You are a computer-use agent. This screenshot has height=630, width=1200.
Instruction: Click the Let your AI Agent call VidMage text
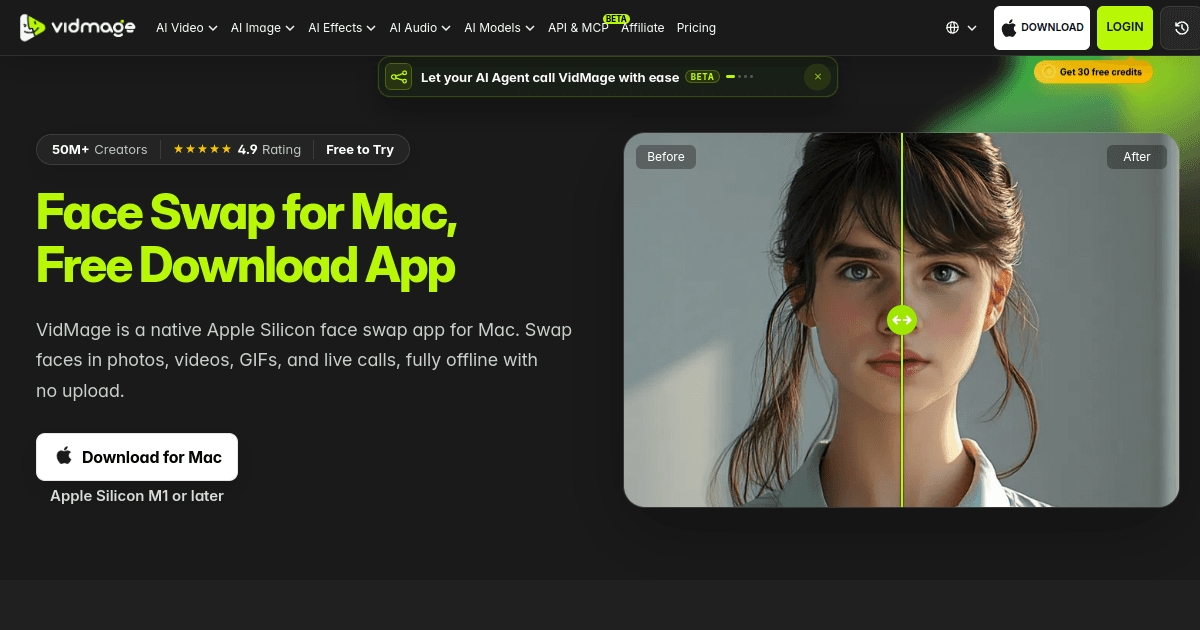(x=550, y=77)
